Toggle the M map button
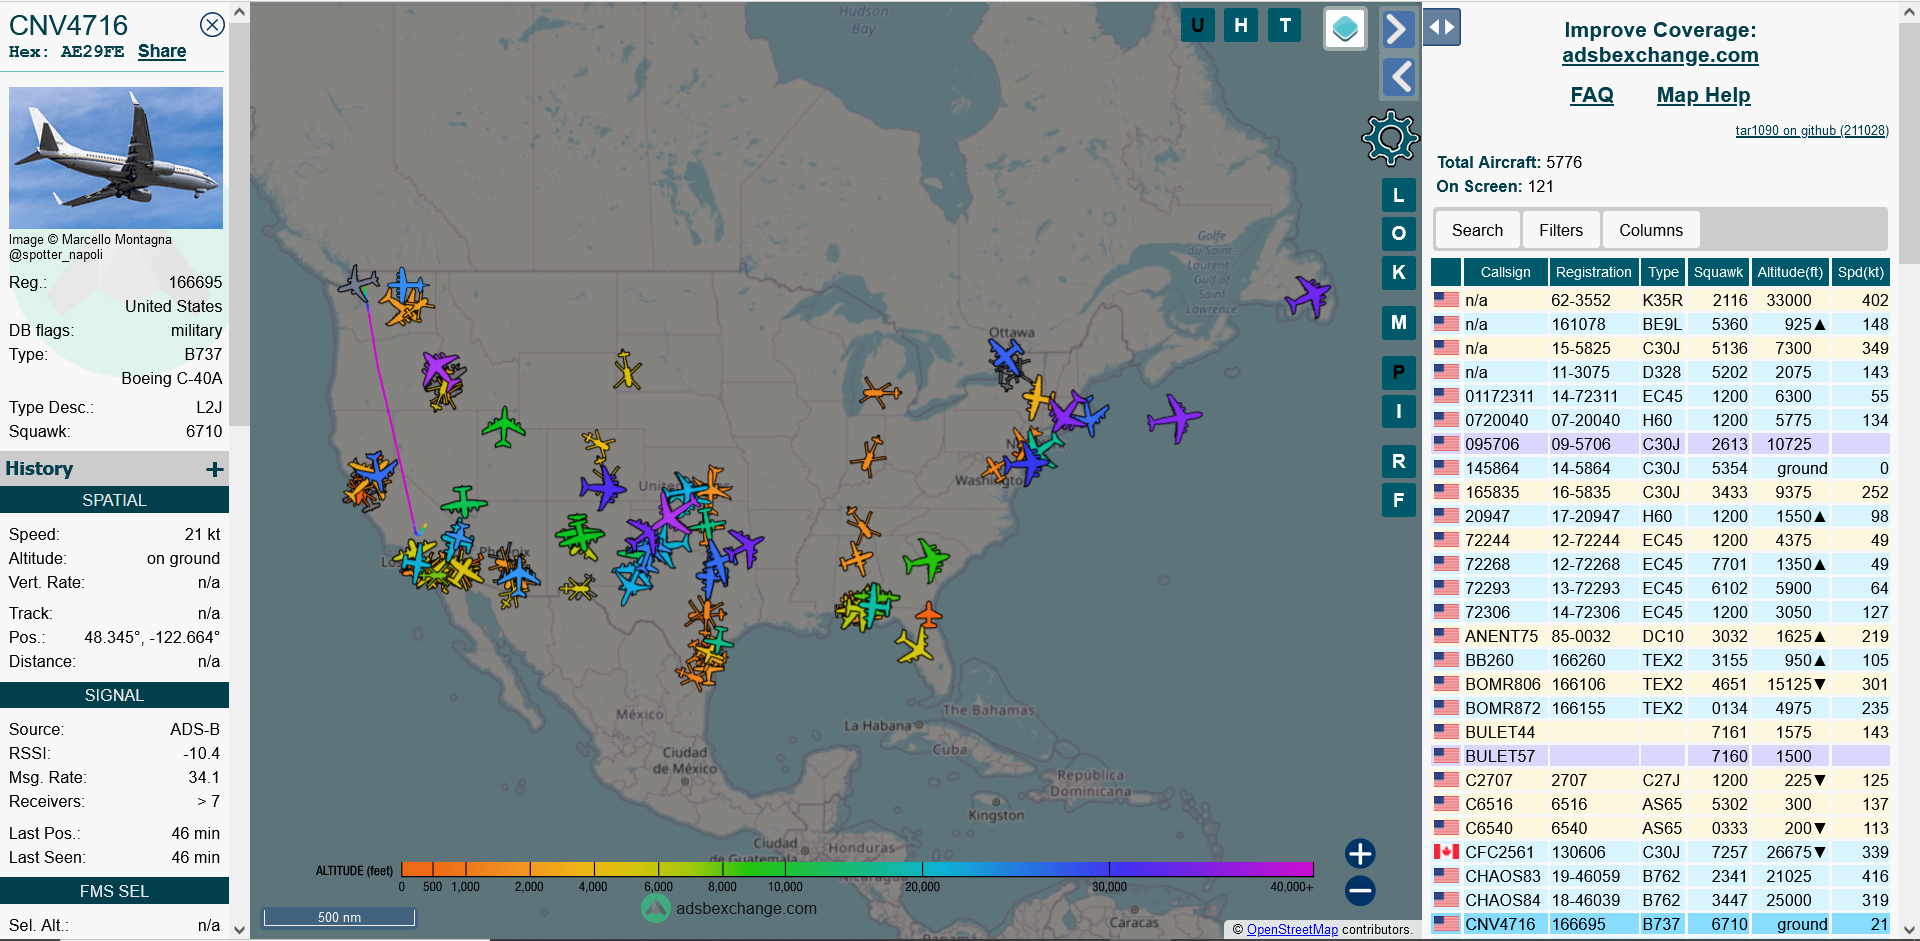 point(1398,322)
